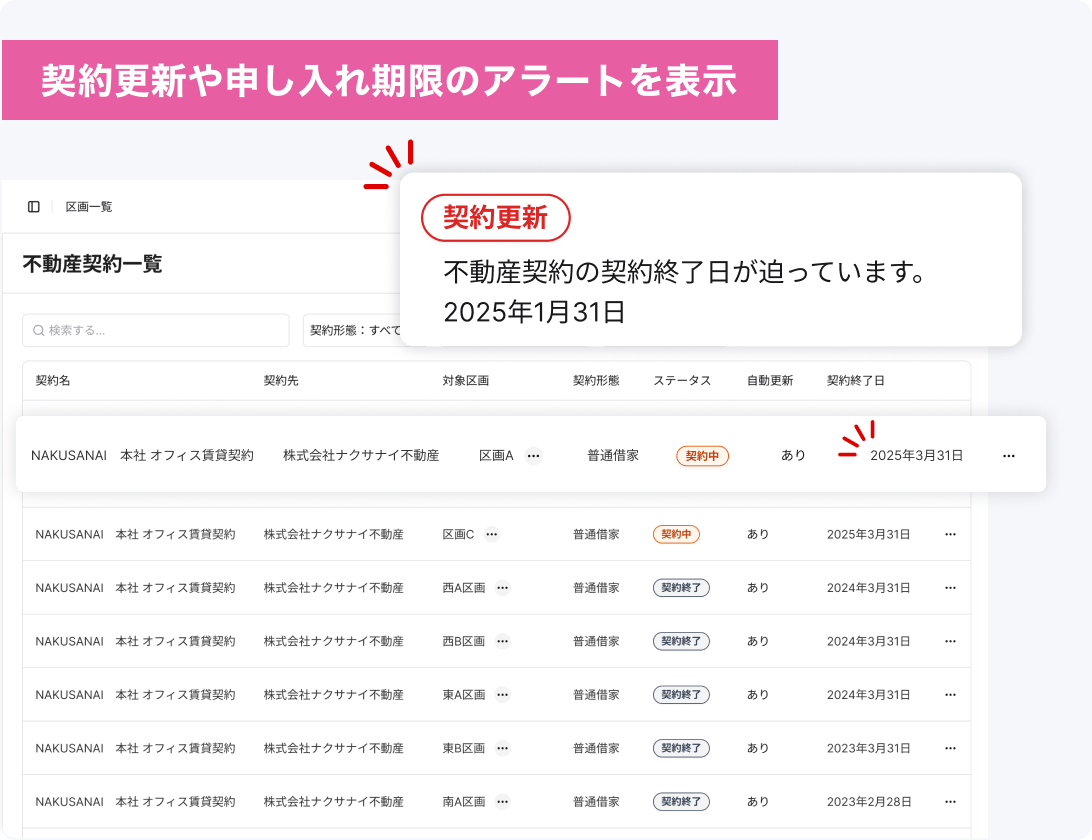1092x840 pixels.
Task: Click the 区画一覧 breadcrumb
Action: click(89, 207)
